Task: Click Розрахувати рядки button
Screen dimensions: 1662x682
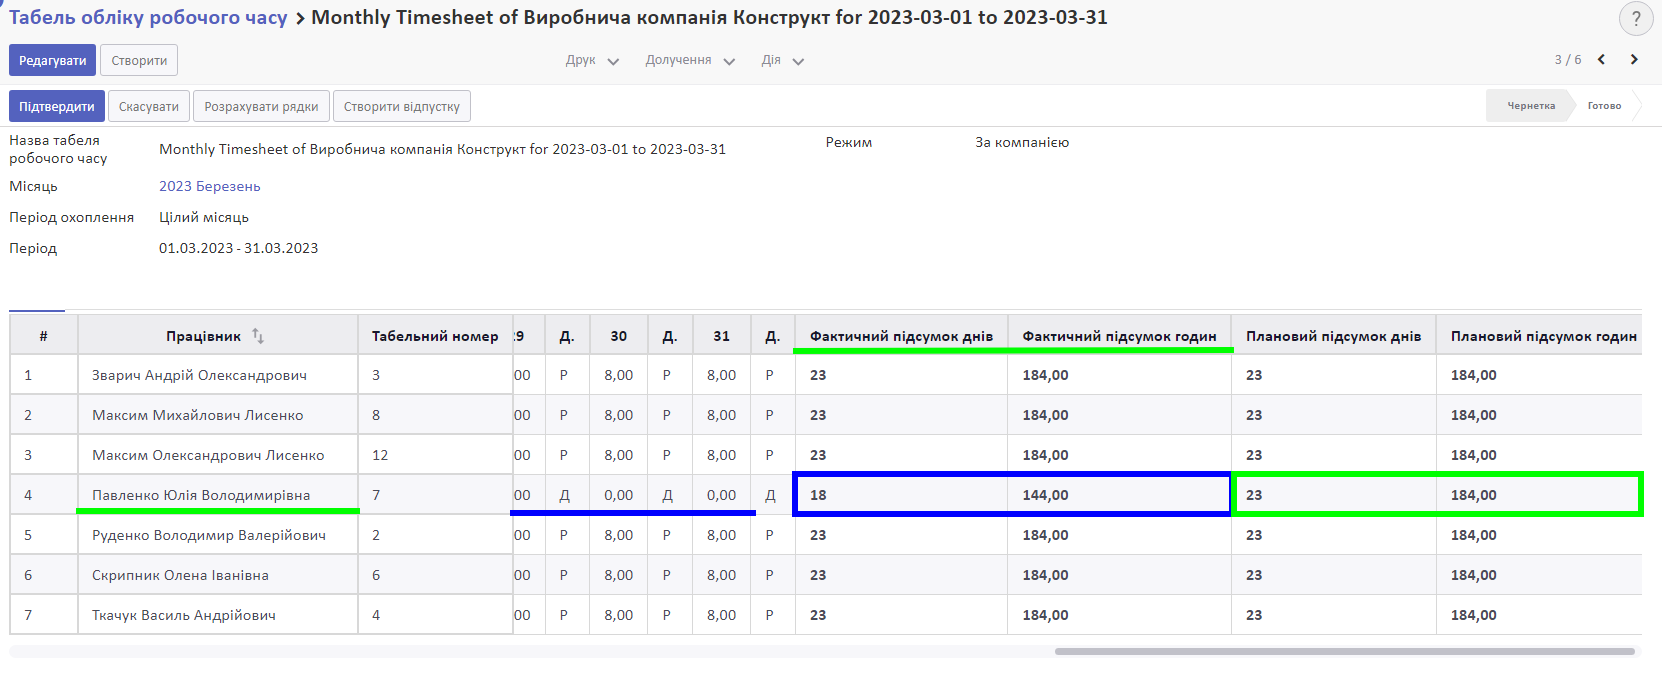Action: click(x=261, y=106)
